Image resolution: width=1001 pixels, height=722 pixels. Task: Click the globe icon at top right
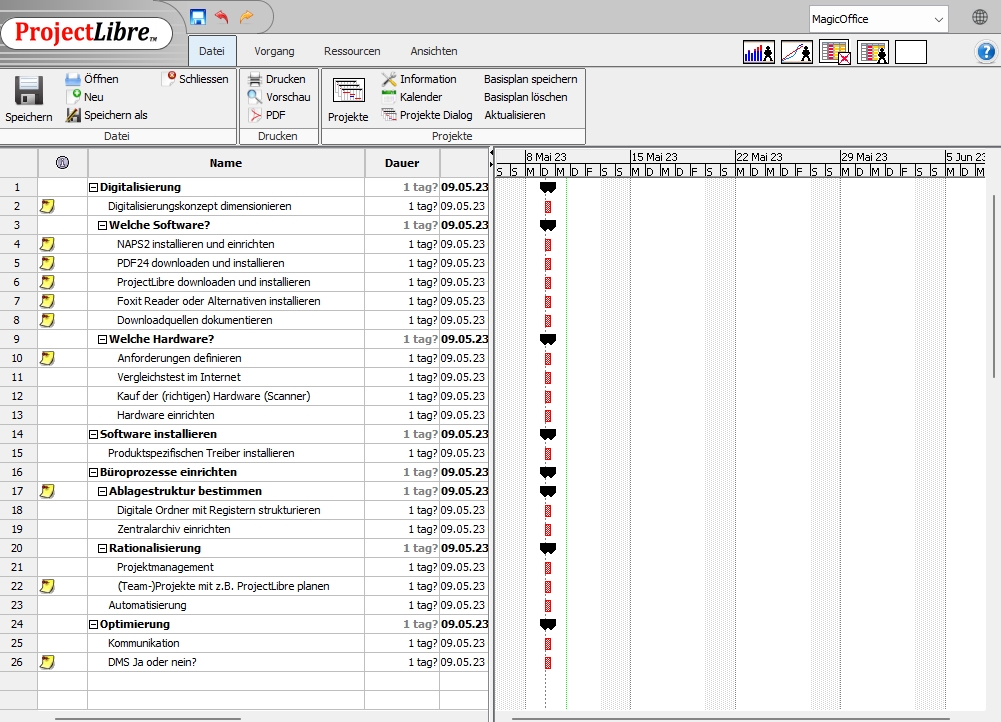click(980, 18)
